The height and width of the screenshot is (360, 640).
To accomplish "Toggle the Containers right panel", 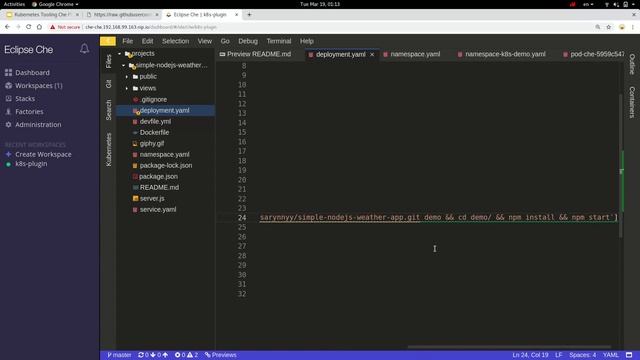I will pyautogui.click(x=632, y=102).
